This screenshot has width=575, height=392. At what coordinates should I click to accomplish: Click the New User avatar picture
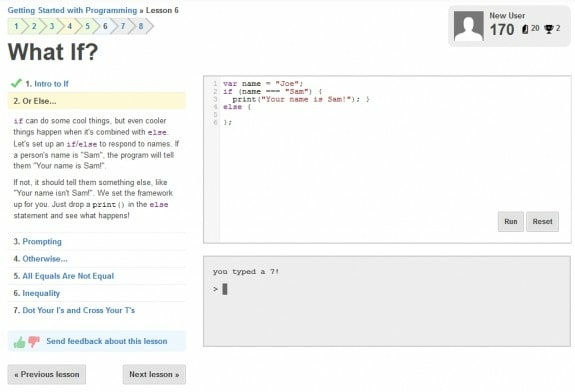[x=468, y=26]
